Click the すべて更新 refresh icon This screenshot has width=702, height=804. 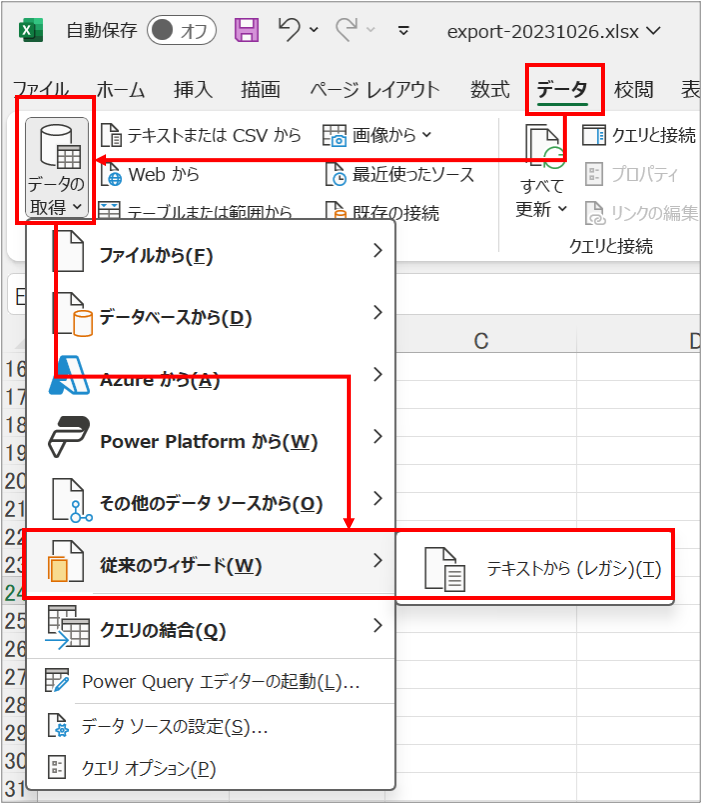tap(544, 148)
